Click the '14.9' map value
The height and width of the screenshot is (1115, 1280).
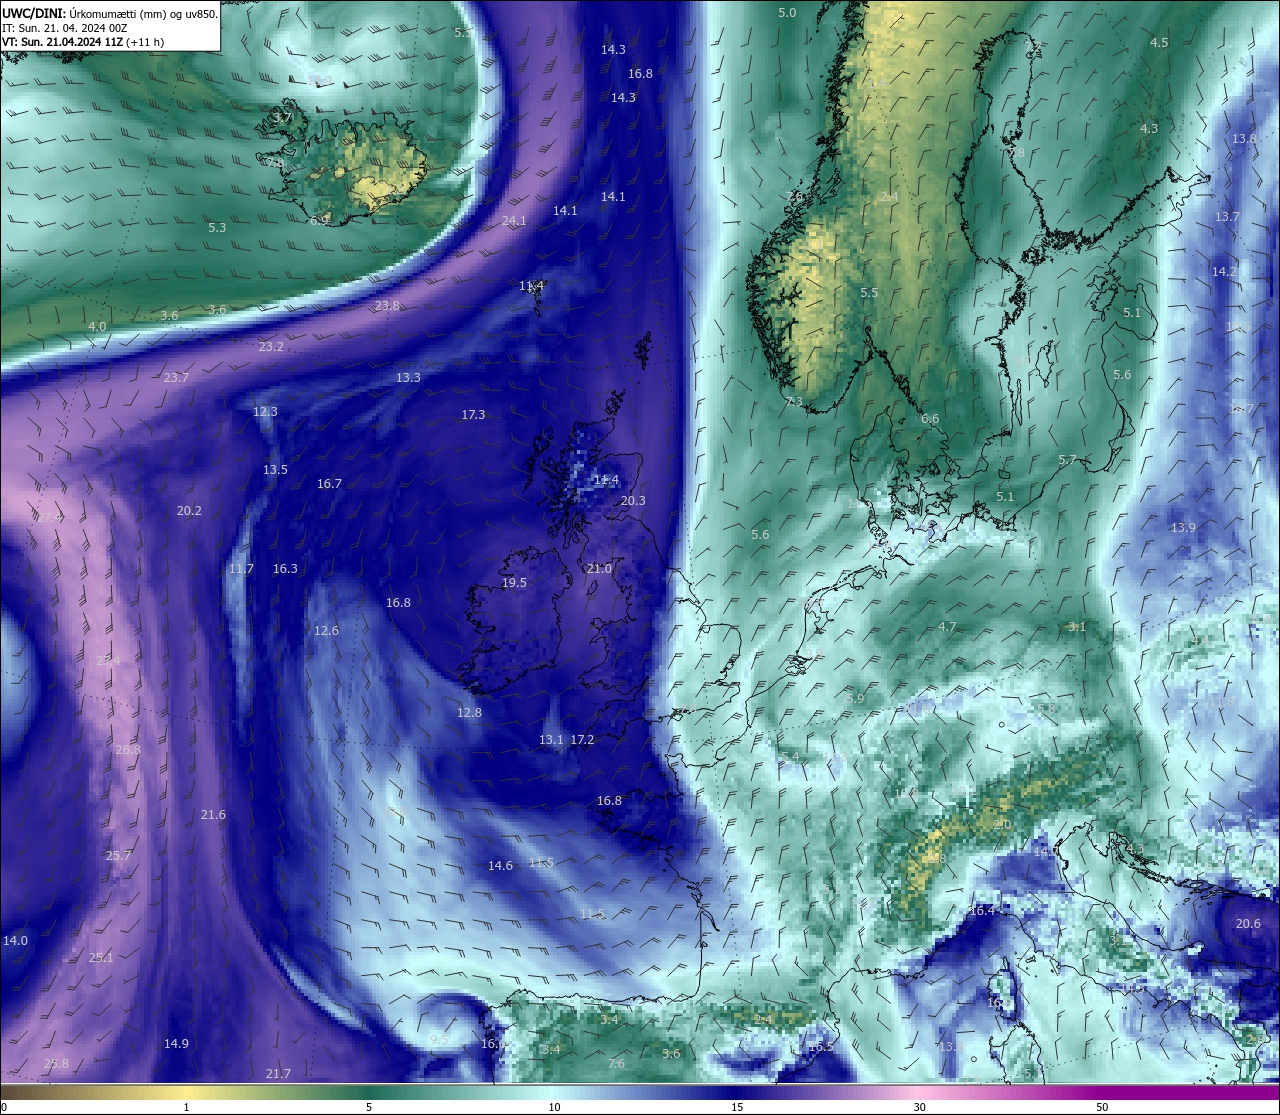(x=176, y=1044)
